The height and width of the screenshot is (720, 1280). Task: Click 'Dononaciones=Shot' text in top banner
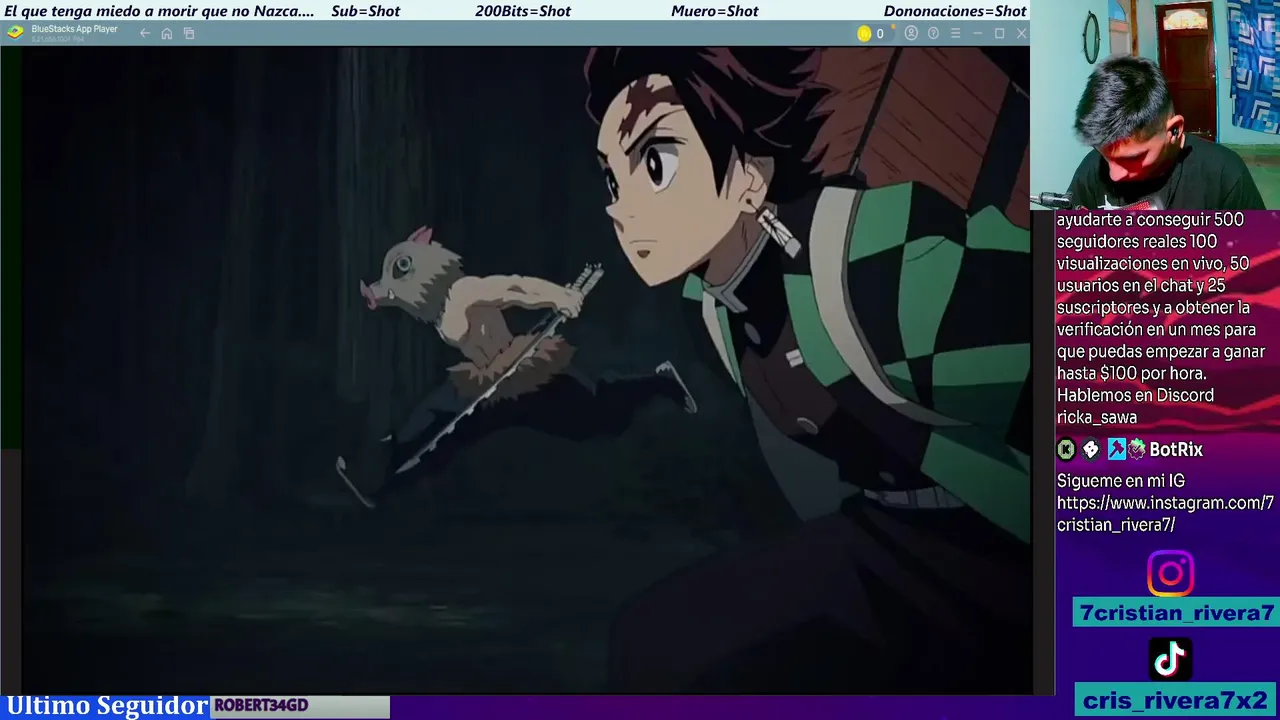955,11
